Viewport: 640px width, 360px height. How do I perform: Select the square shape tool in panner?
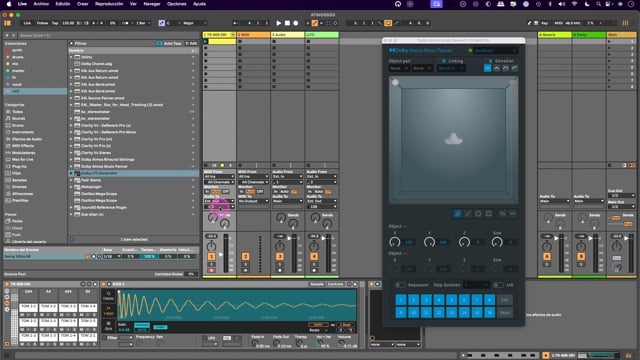coord(489,214)
